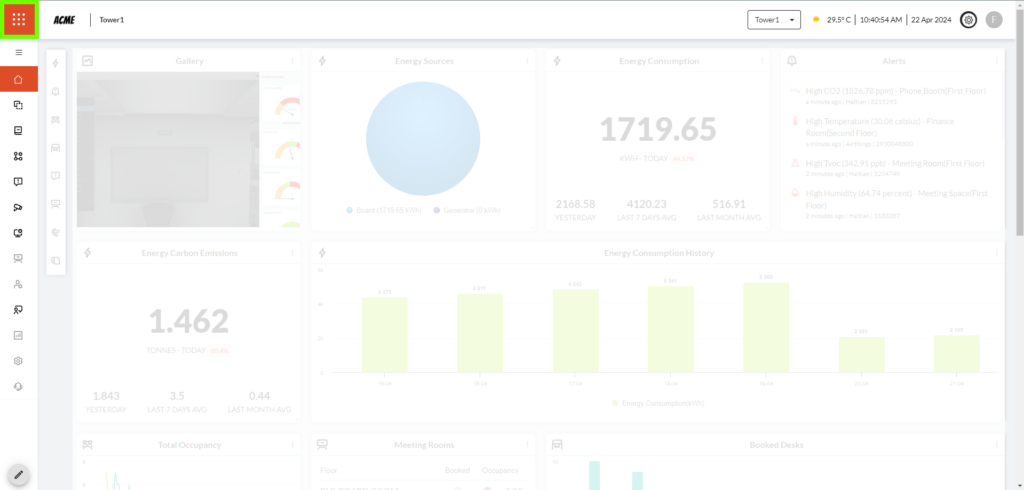This screenshot has height=490, width=1024.
Task: Click the lightning icon in floating widget panel
Action: point(55,64)
